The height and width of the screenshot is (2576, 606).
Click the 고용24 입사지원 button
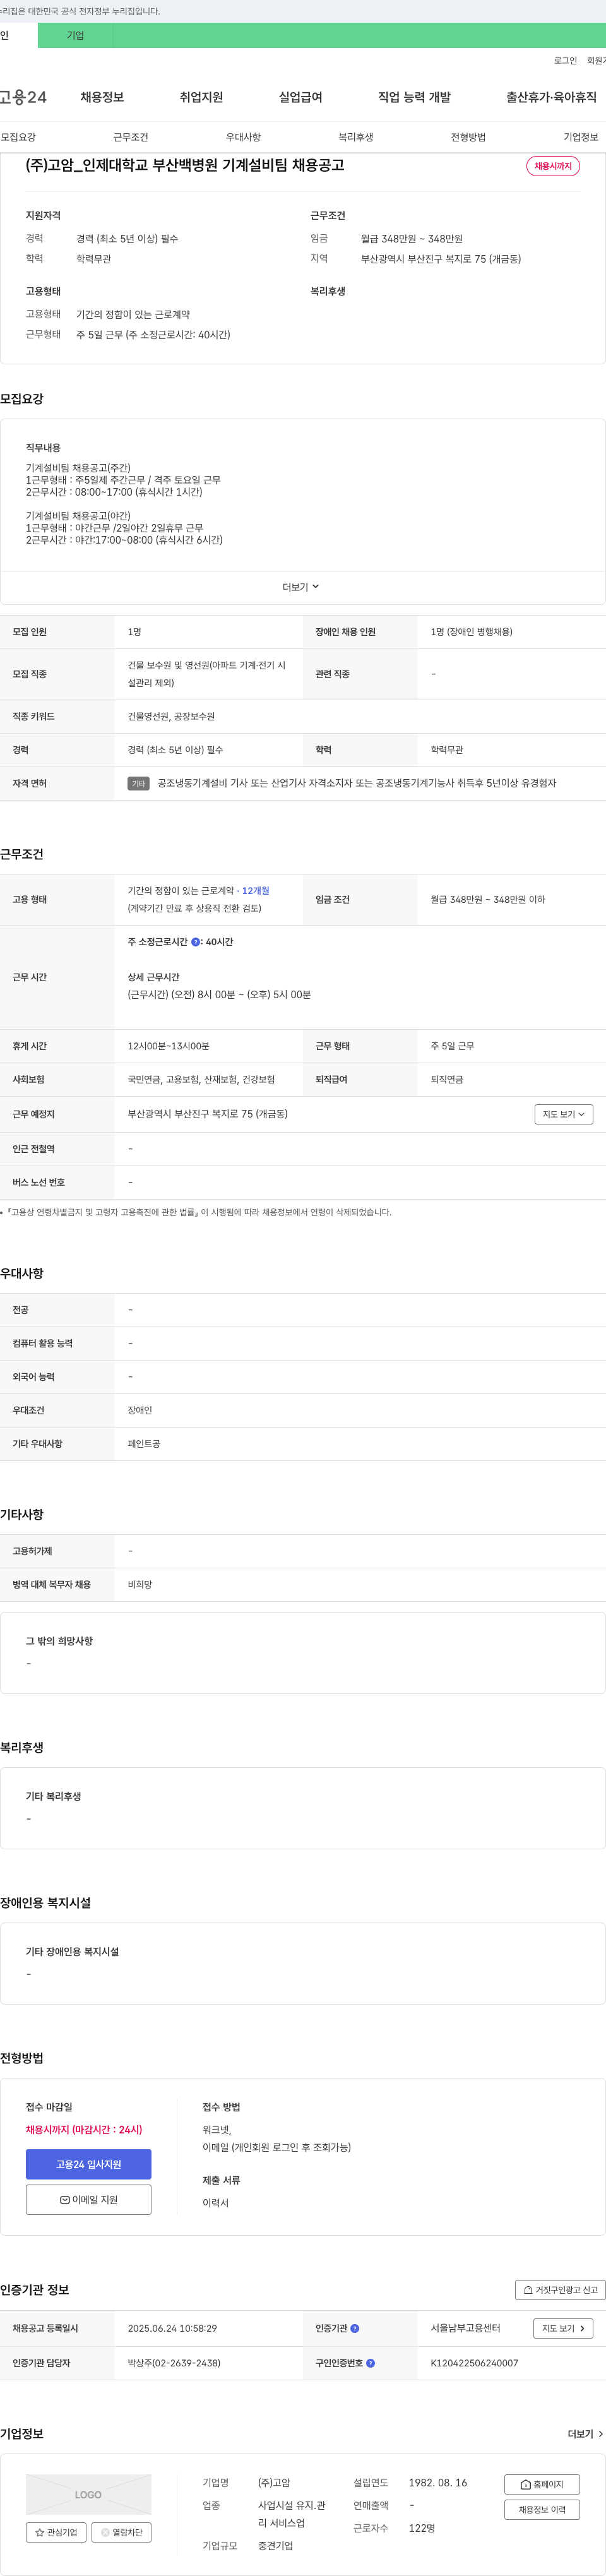coord(89,2164)
